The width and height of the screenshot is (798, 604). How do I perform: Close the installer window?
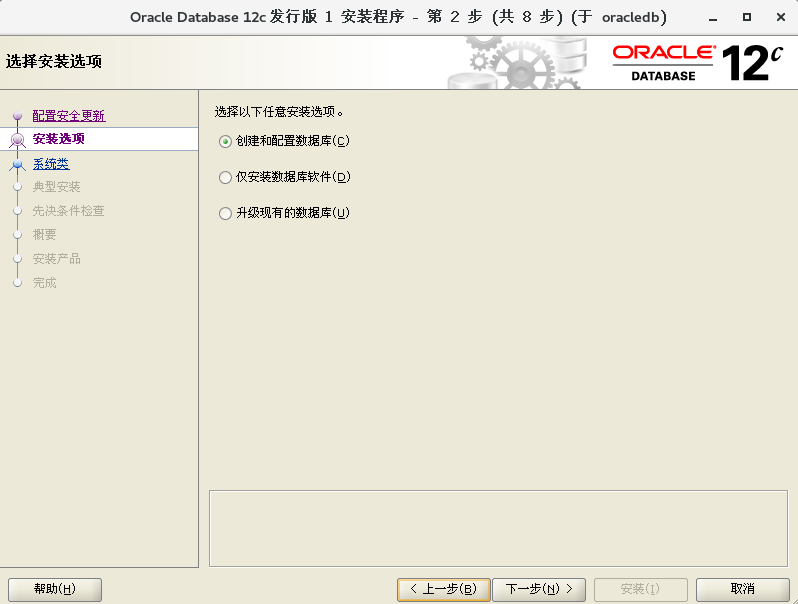781,17
